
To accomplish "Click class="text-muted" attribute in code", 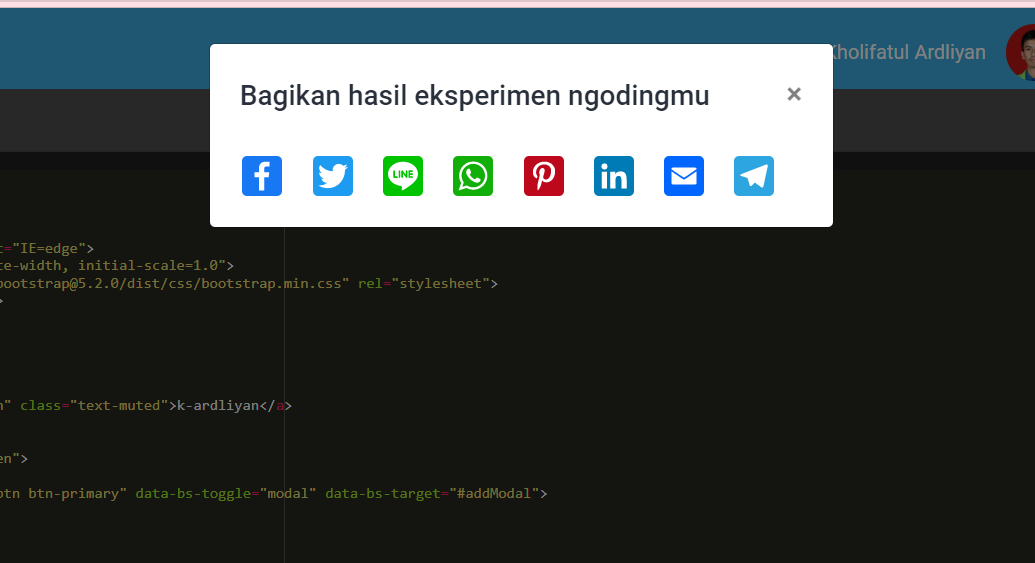I will 94,405.
